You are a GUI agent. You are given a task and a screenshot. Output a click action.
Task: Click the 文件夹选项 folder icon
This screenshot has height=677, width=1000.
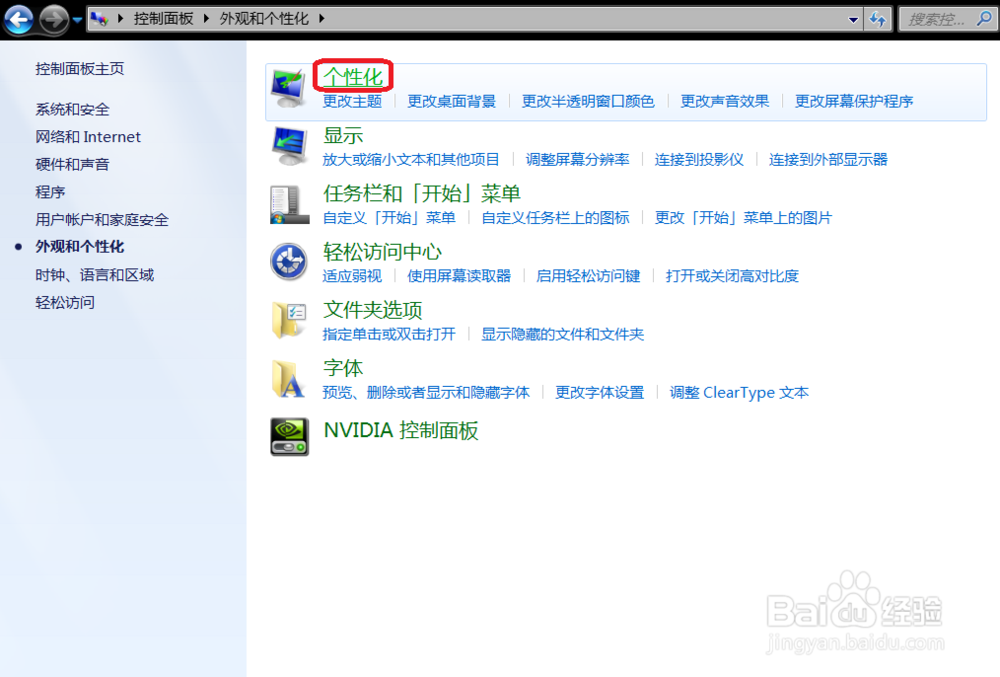[288, 319]
